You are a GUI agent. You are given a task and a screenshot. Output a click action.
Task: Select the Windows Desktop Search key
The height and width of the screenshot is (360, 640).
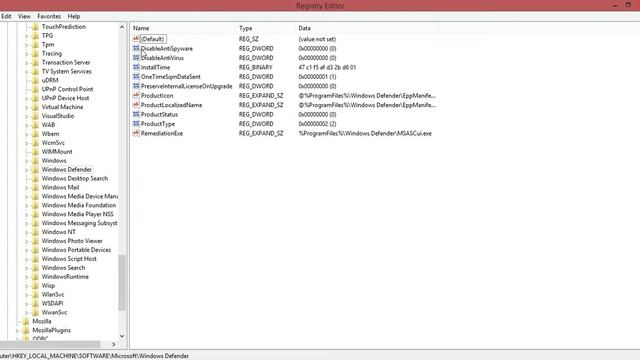[75, 178]
